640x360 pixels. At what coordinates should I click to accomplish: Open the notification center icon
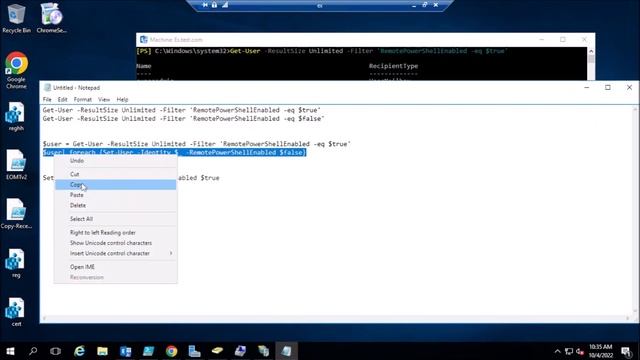[x=626, y=351]
